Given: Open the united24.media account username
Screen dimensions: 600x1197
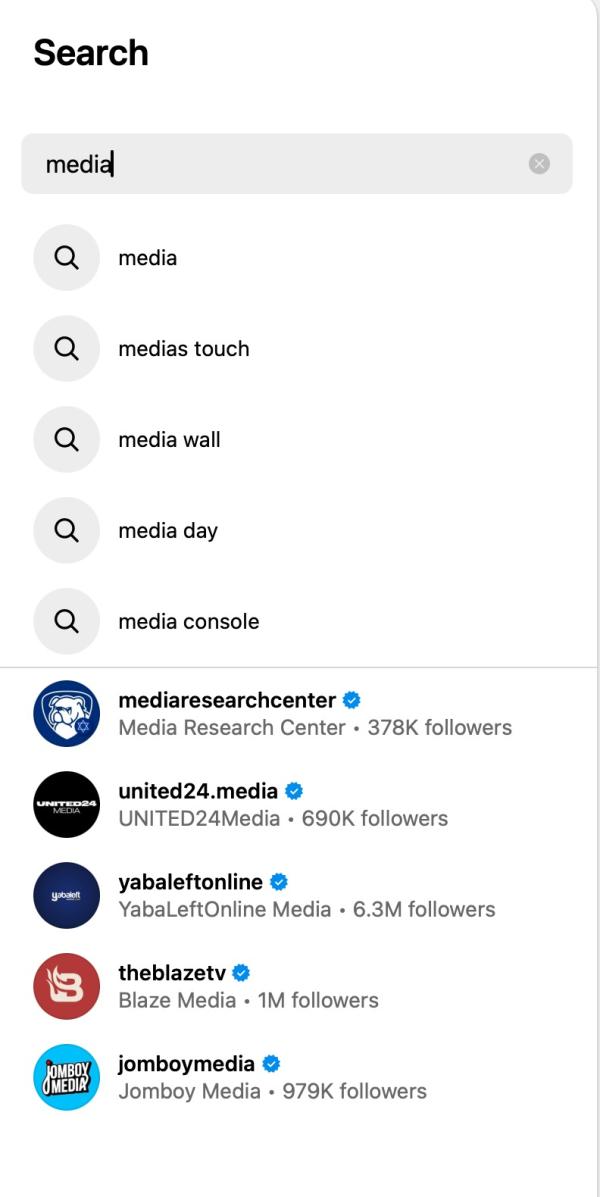Looking at the screenshot, I should pyautogui.click(x=198, y=791).
